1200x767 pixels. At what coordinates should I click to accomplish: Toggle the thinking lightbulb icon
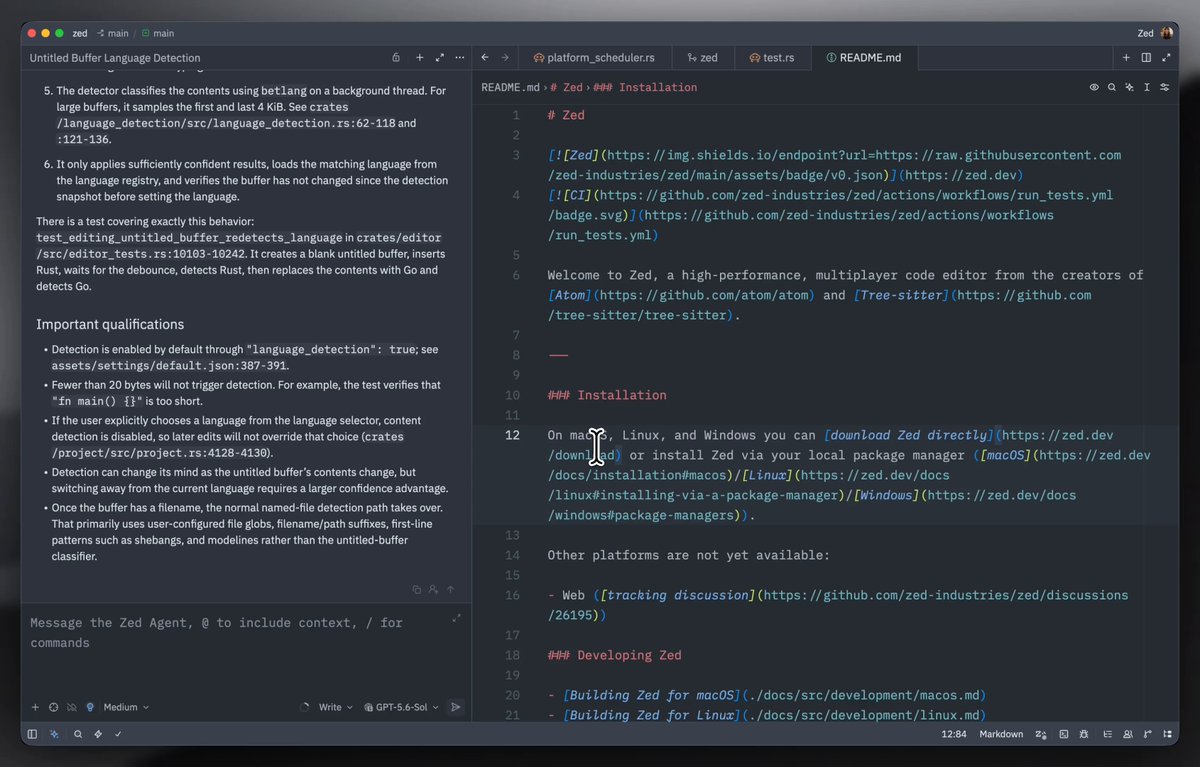point(89,707)
